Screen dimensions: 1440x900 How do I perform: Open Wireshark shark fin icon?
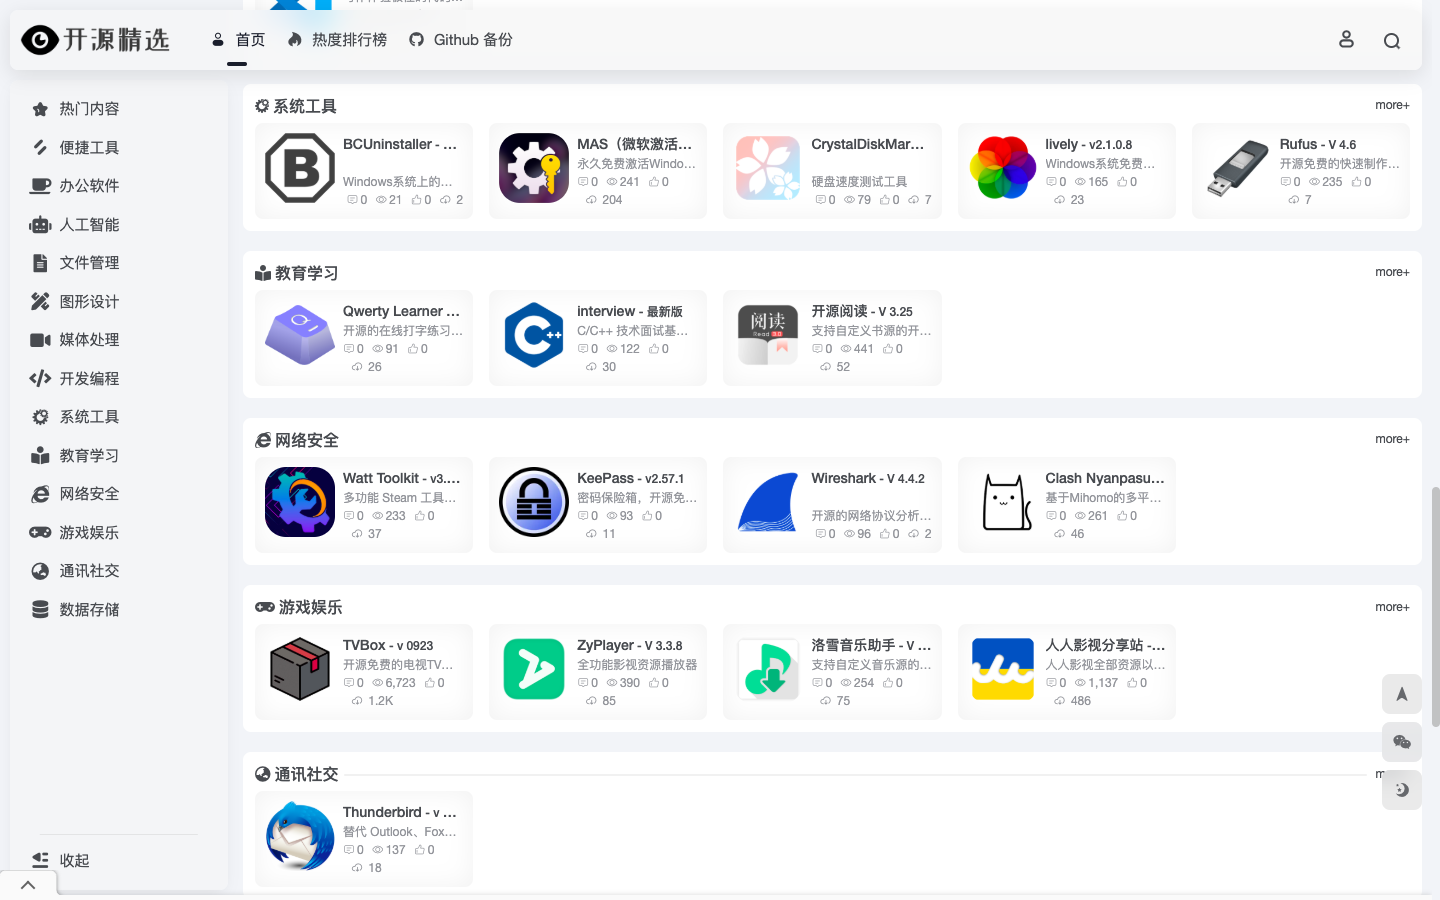(x=768, y=502)
